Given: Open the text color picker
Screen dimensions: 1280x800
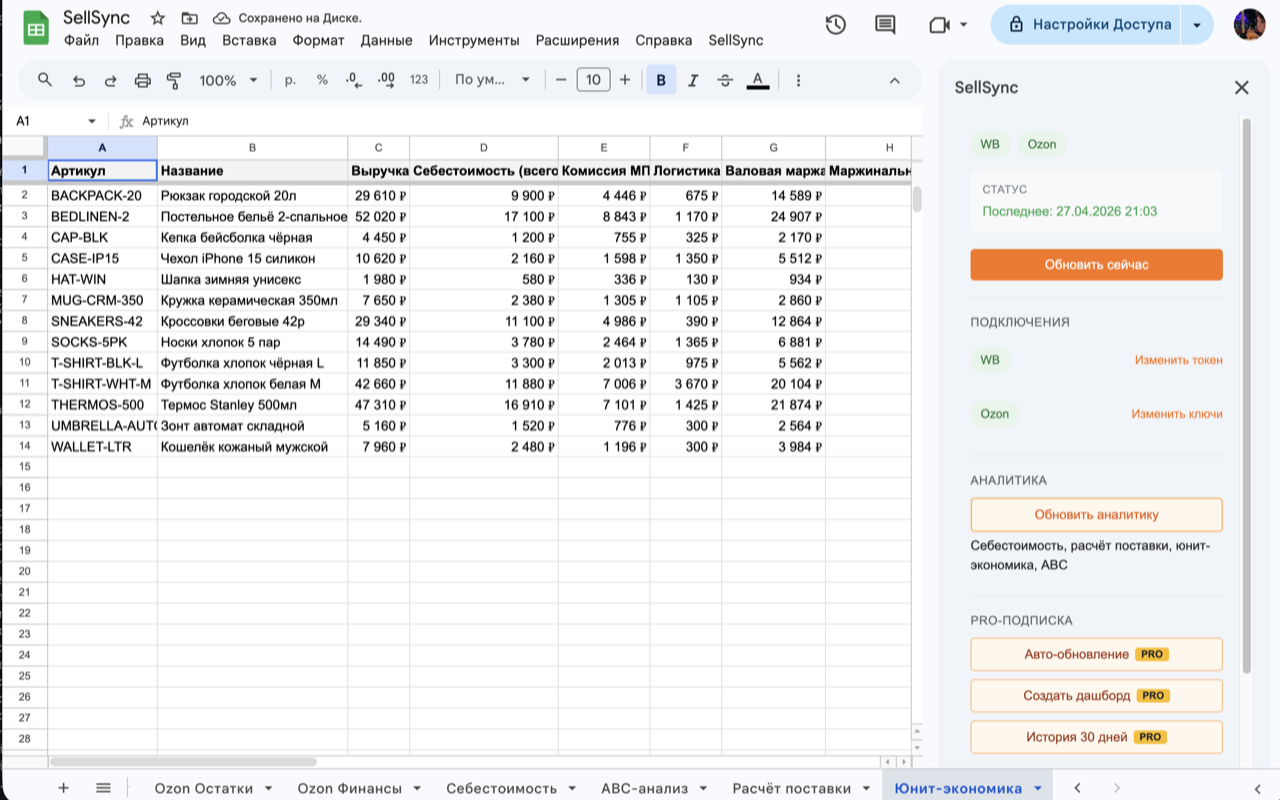Looking at the screenshot, I should [x=758, y=80].
